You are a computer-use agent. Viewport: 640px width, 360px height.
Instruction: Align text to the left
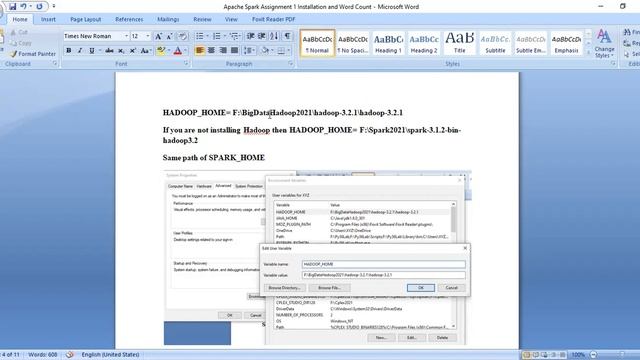(200, 51)
